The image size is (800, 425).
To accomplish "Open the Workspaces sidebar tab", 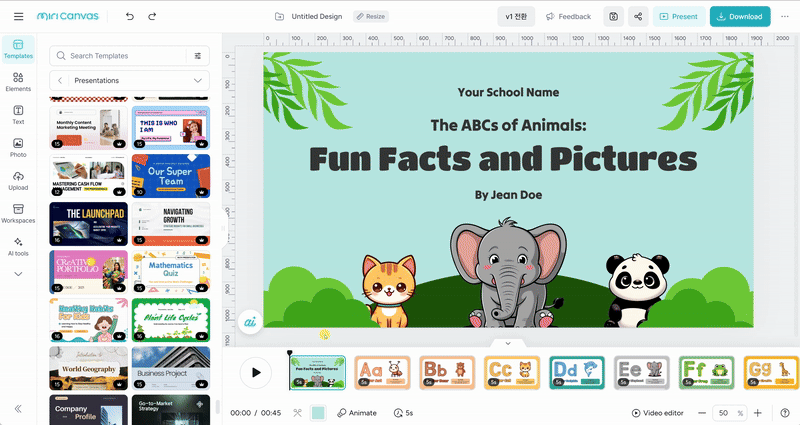I will click(18, 213).
